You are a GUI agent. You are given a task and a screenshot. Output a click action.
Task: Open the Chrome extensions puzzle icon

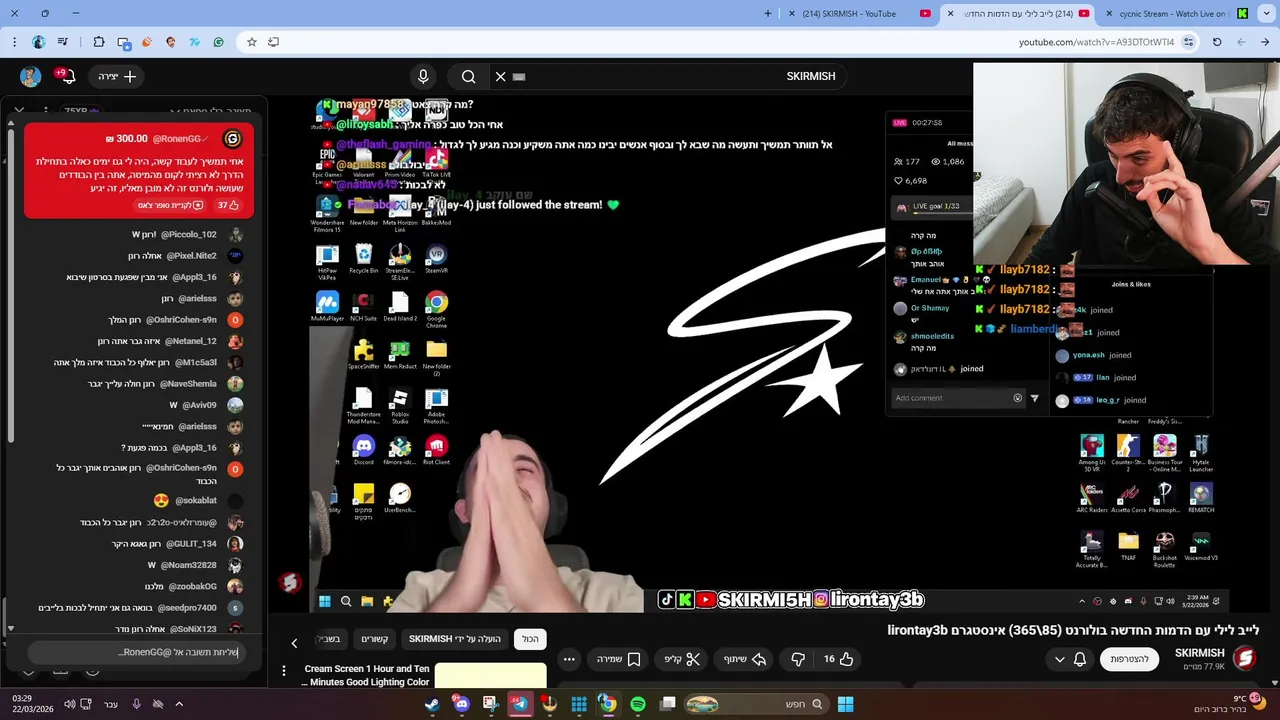(x=99, y=42)
